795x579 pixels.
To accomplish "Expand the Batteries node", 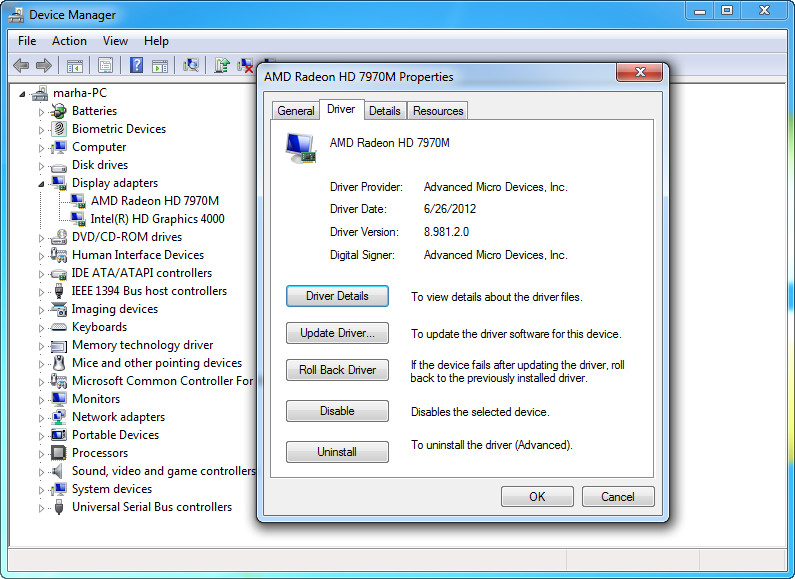I will [41, 112].
